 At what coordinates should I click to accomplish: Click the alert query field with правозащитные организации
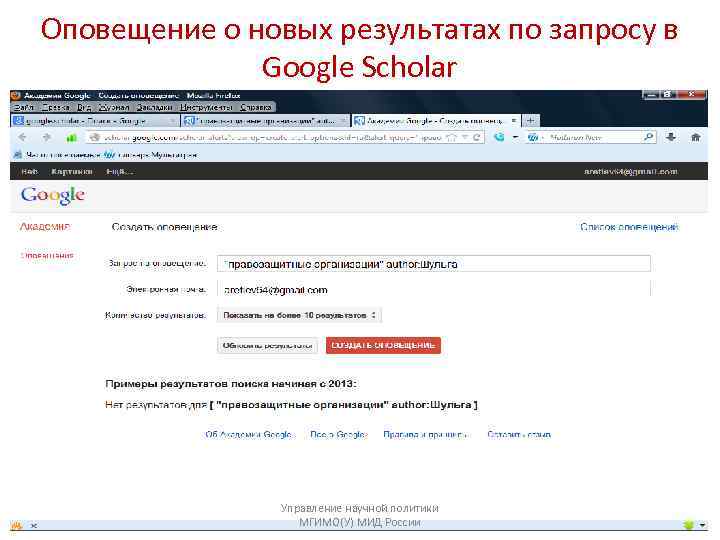[434, 264]
